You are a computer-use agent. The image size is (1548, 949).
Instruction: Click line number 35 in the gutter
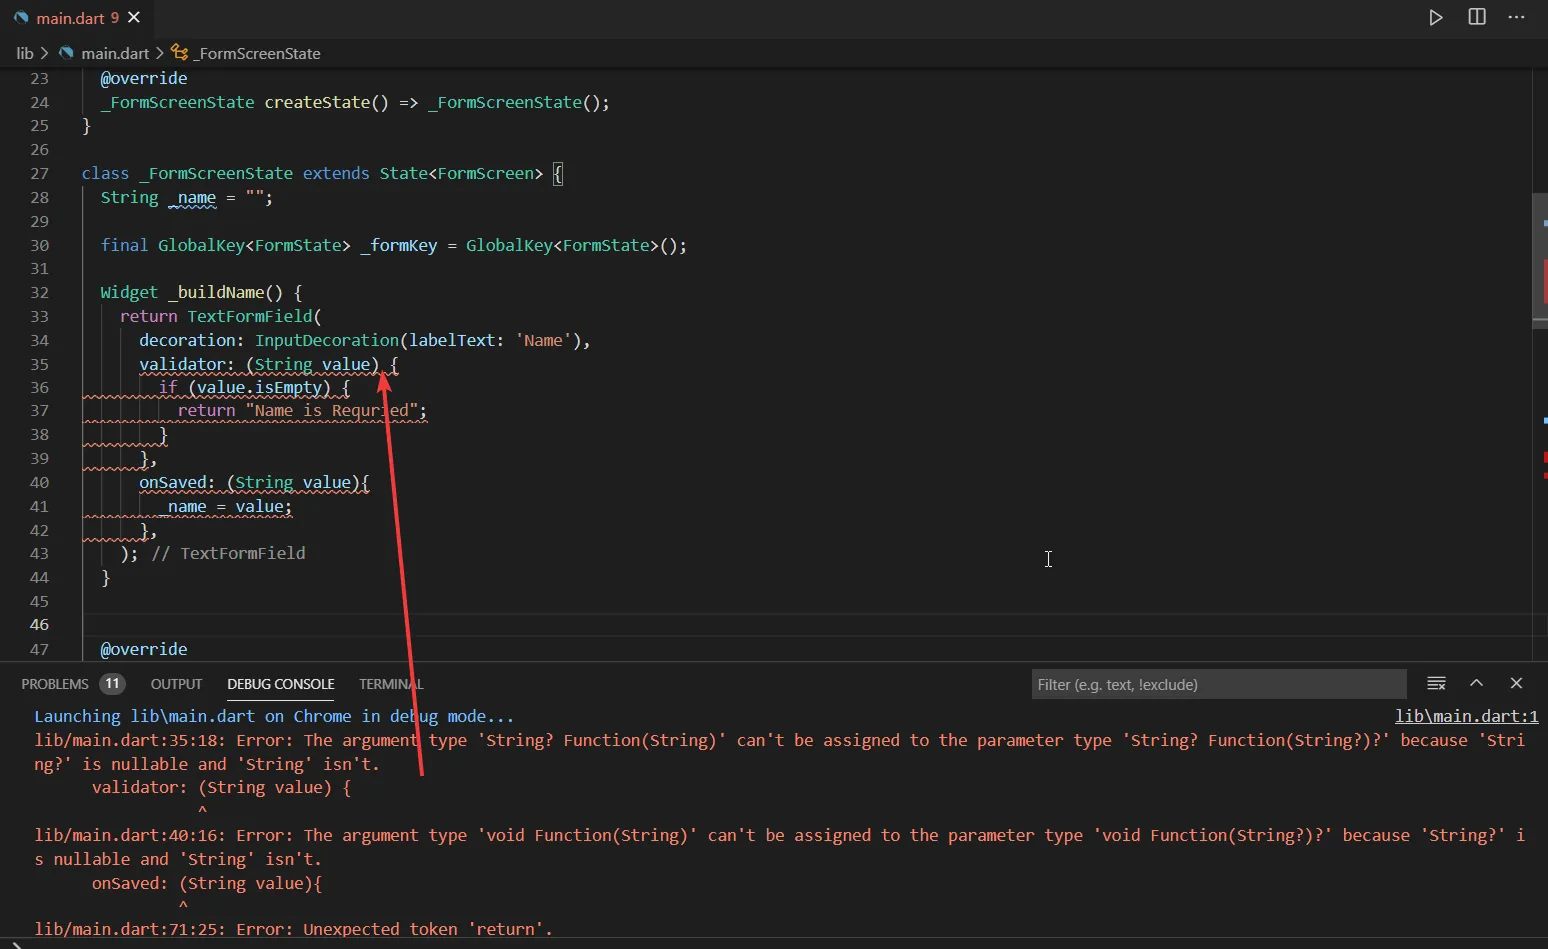39,364
